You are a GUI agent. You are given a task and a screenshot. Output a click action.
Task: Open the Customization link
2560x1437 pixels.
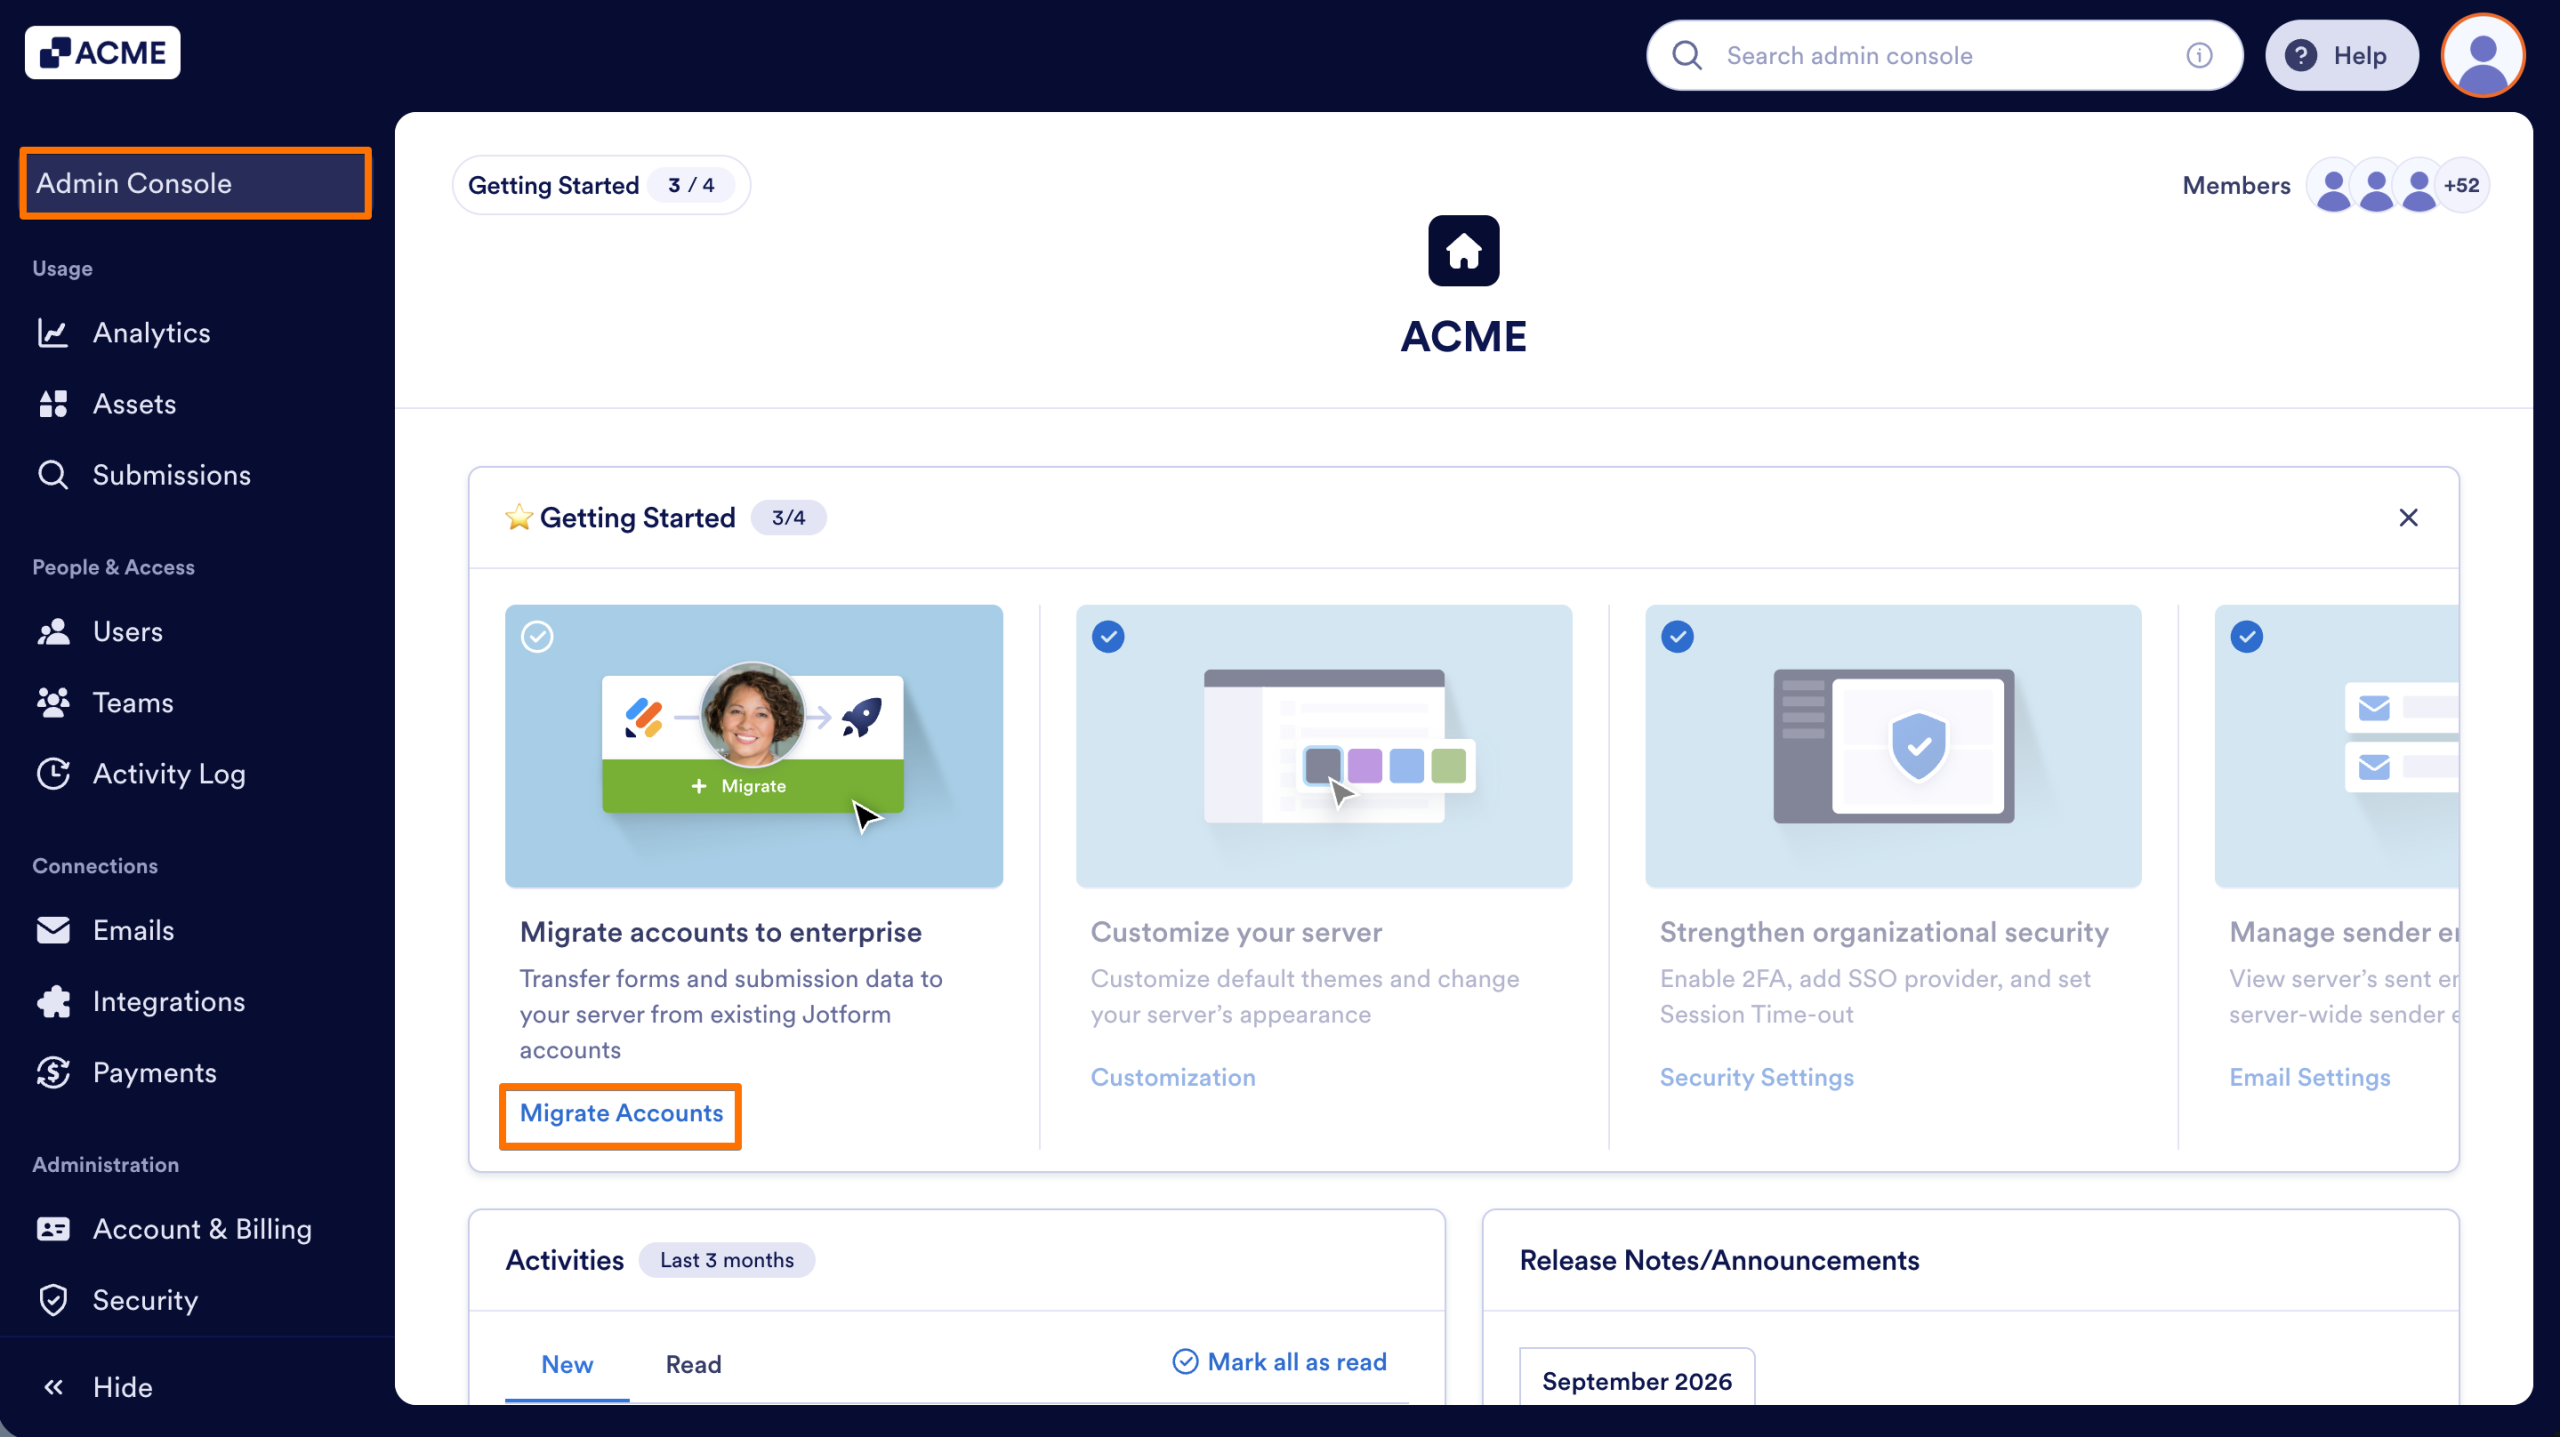1173,1078
